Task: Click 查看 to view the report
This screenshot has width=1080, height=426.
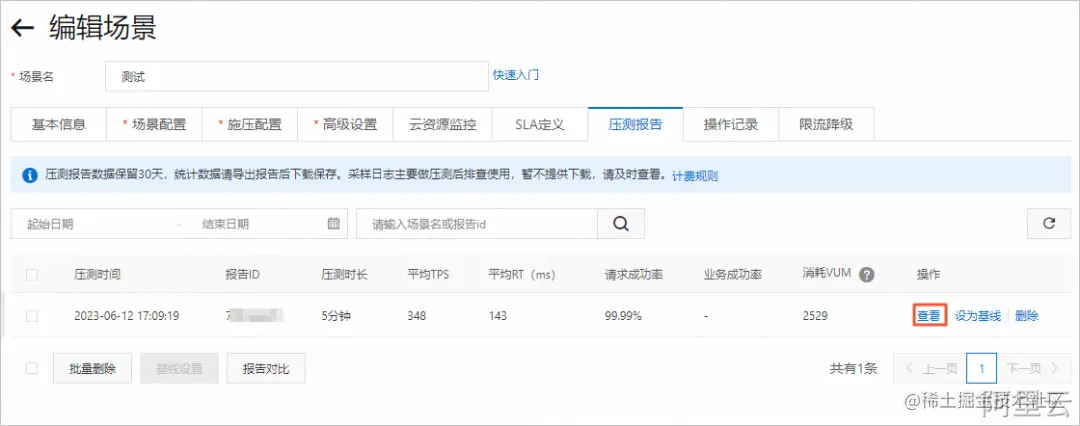Action: pos(928,316)
